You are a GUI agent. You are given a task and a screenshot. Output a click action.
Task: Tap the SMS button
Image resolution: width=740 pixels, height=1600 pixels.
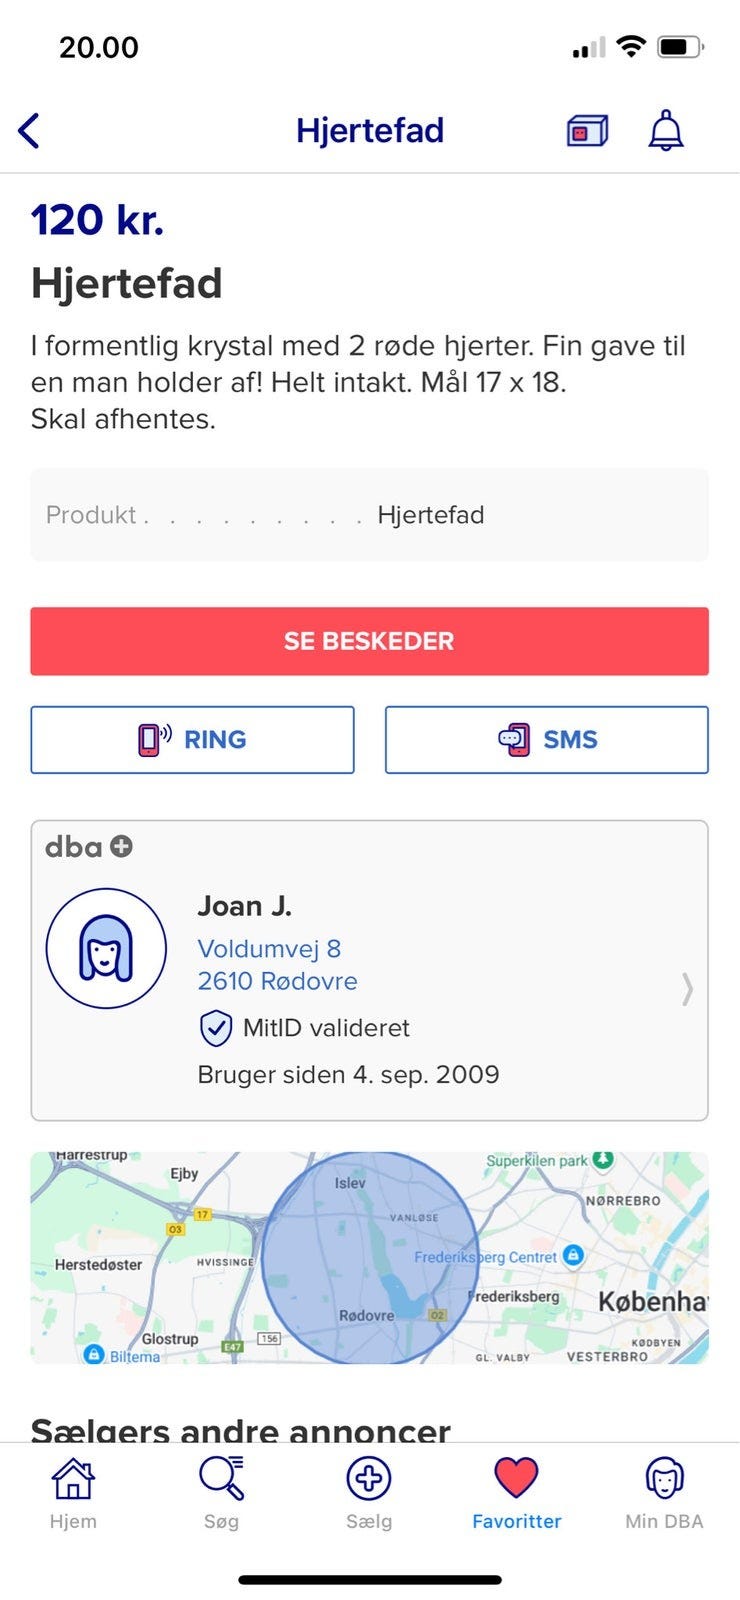pos(547,740)
